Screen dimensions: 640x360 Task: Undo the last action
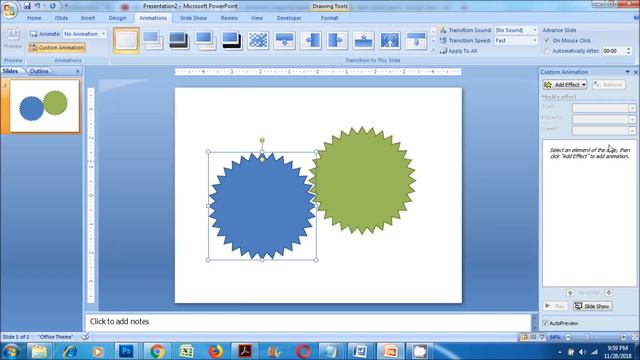(x=37, y=6)
